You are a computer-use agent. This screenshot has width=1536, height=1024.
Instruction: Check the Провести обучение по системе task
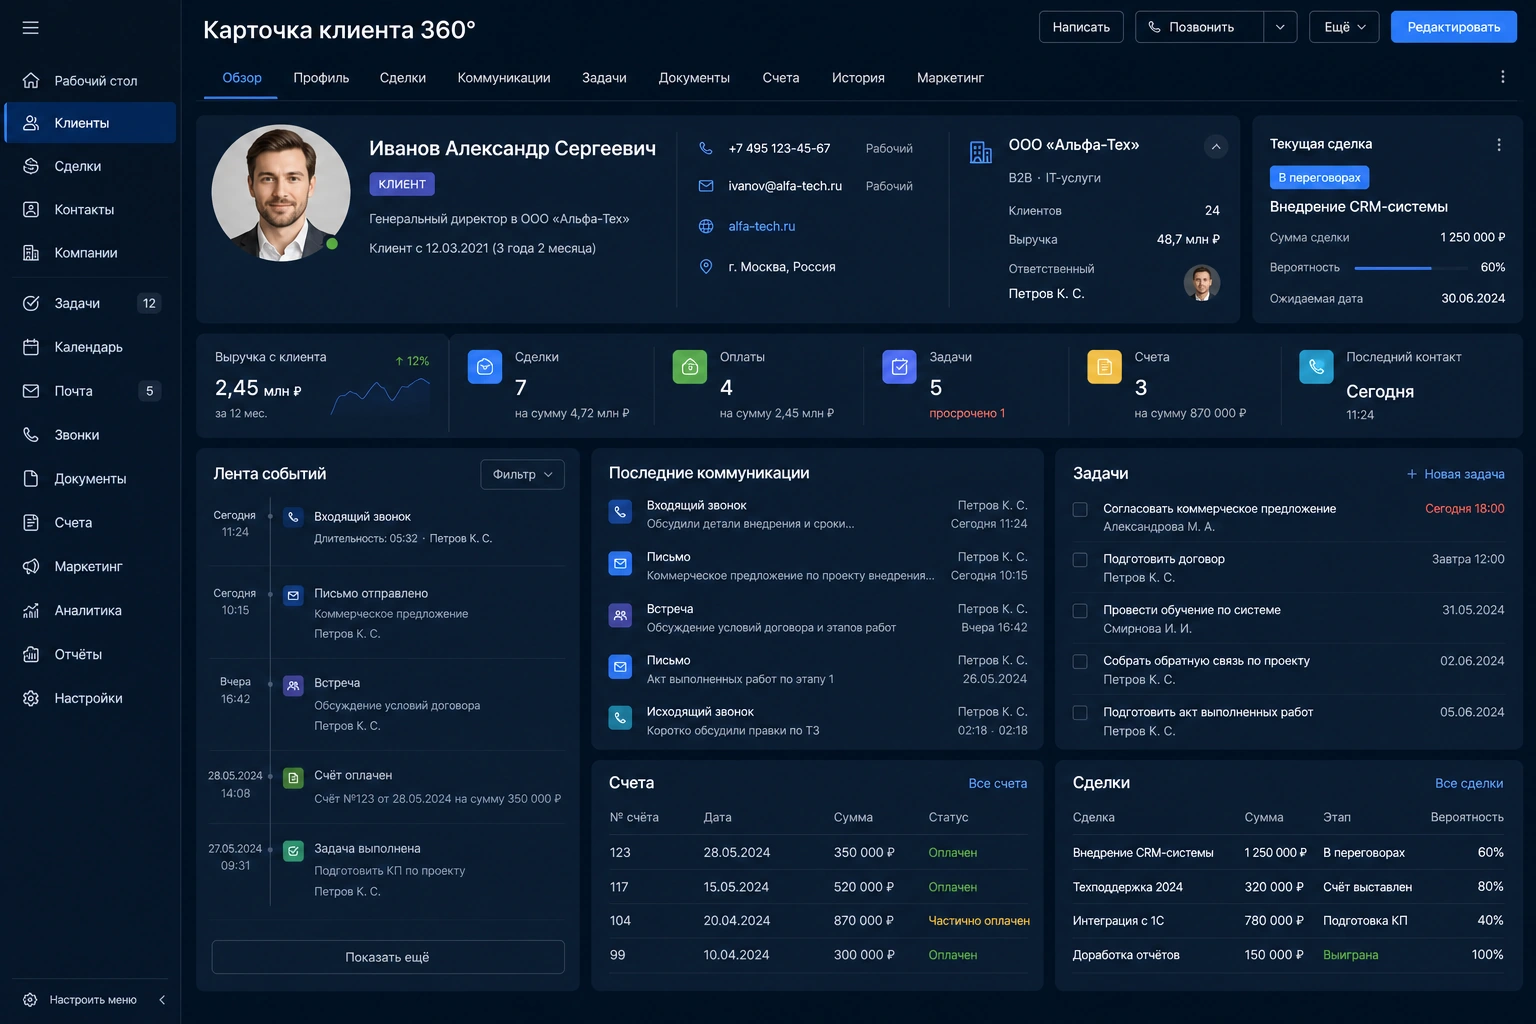1080,611
